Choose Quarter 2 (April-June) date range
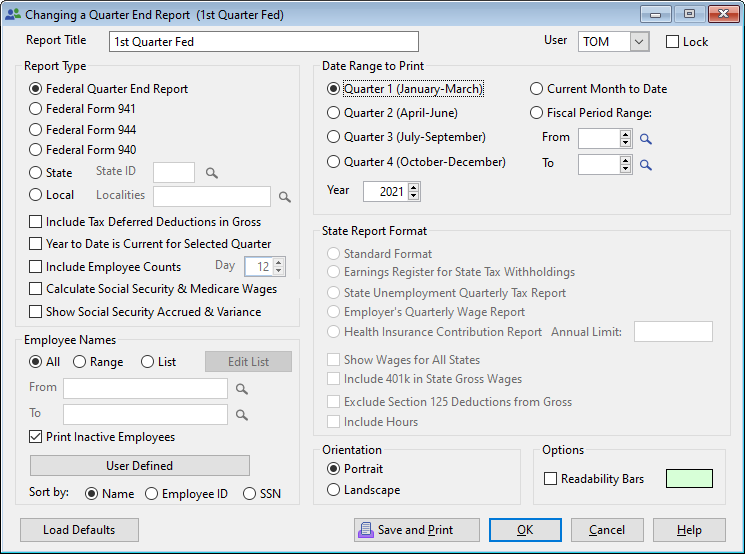This screenshot has height=554, width=745. pyautogui.click(x=334, y=115)
